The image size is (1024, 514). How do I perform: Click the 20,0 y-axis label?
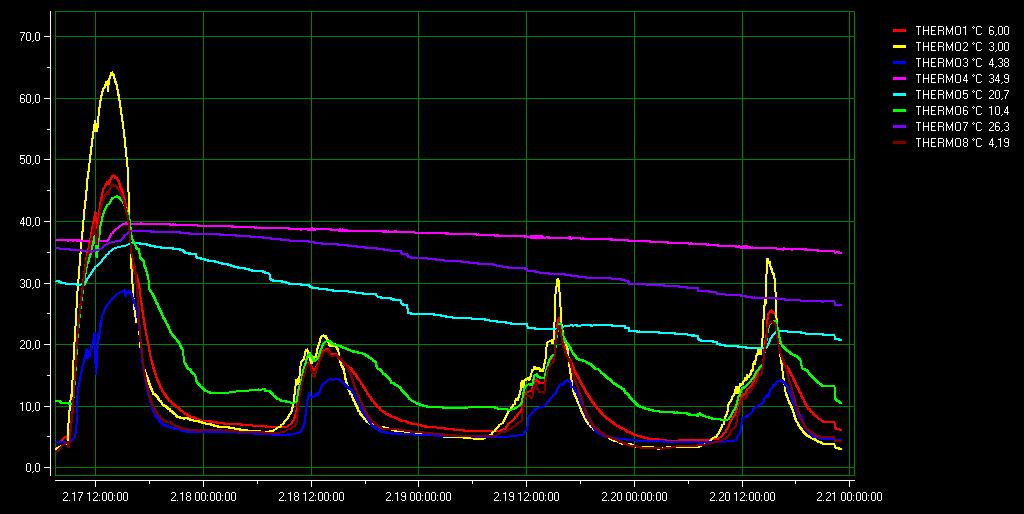31,345
